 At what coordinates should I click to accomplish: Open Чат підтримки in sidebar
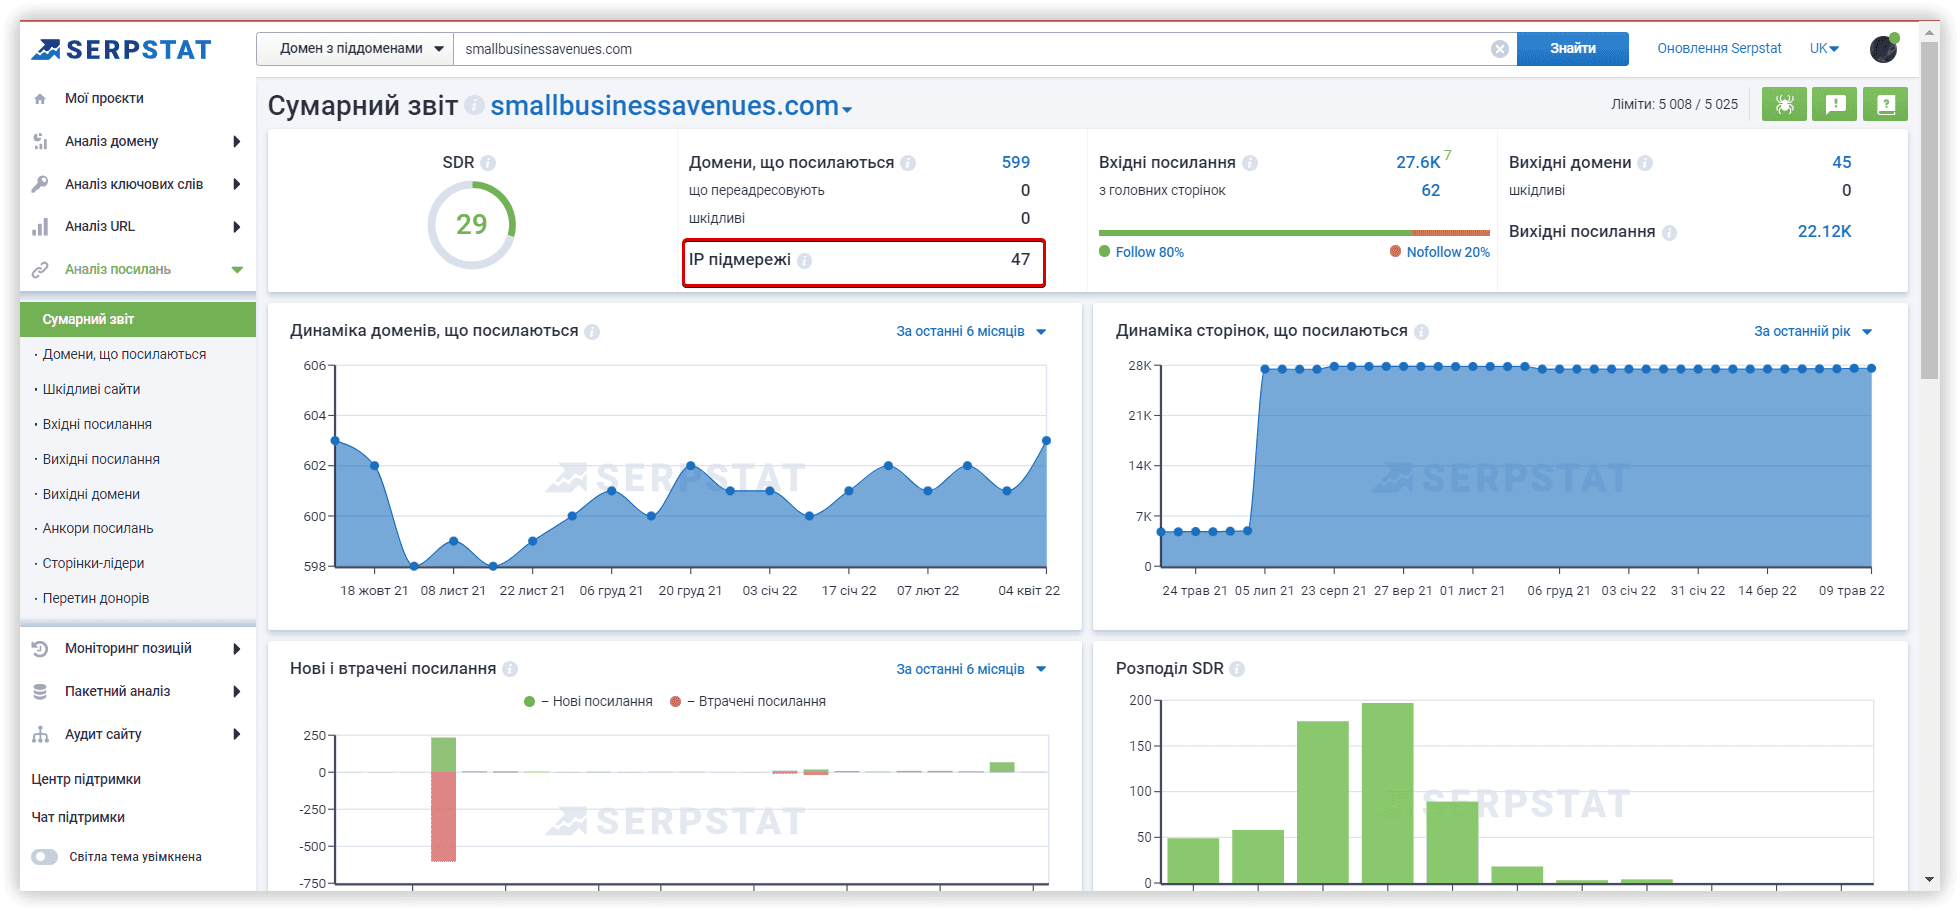click(78, 818)
